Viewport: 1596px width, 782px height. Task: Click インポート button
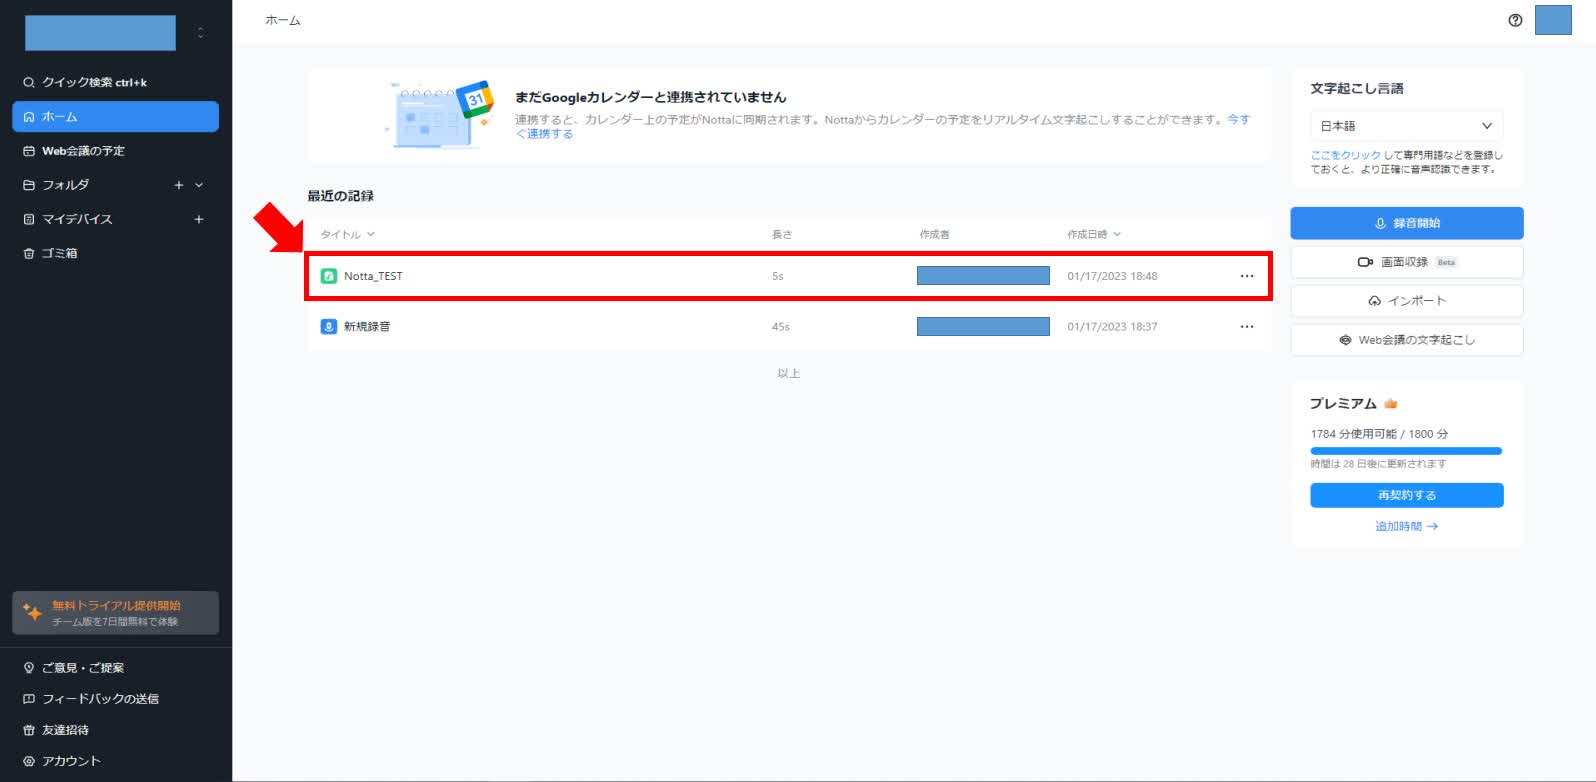pyautogui.click(x=1406, y=301)
